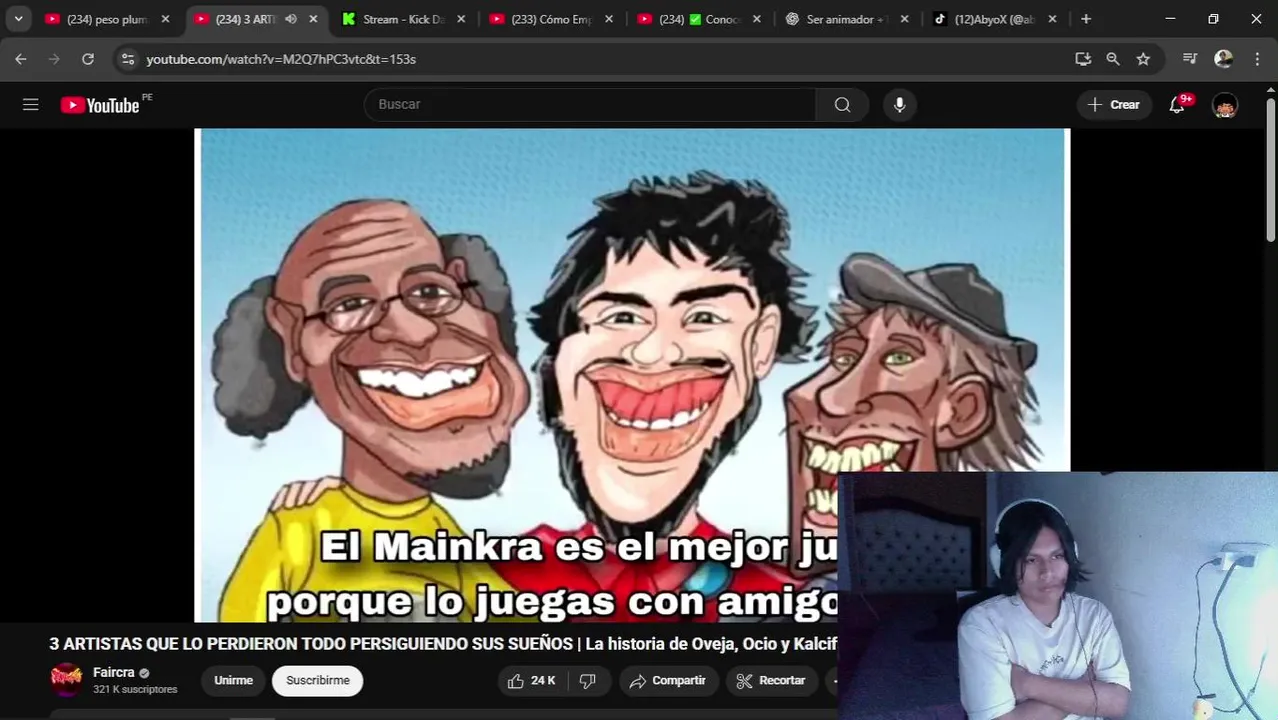1278x720 pixels.
Task: Click the Recortar clip button
Action: pyautogui.click(x=771, y=680)
